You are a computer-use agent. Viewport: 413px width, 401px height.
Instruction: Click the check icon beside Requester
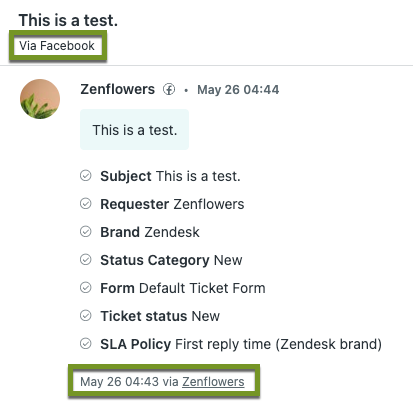click(86, 203)
